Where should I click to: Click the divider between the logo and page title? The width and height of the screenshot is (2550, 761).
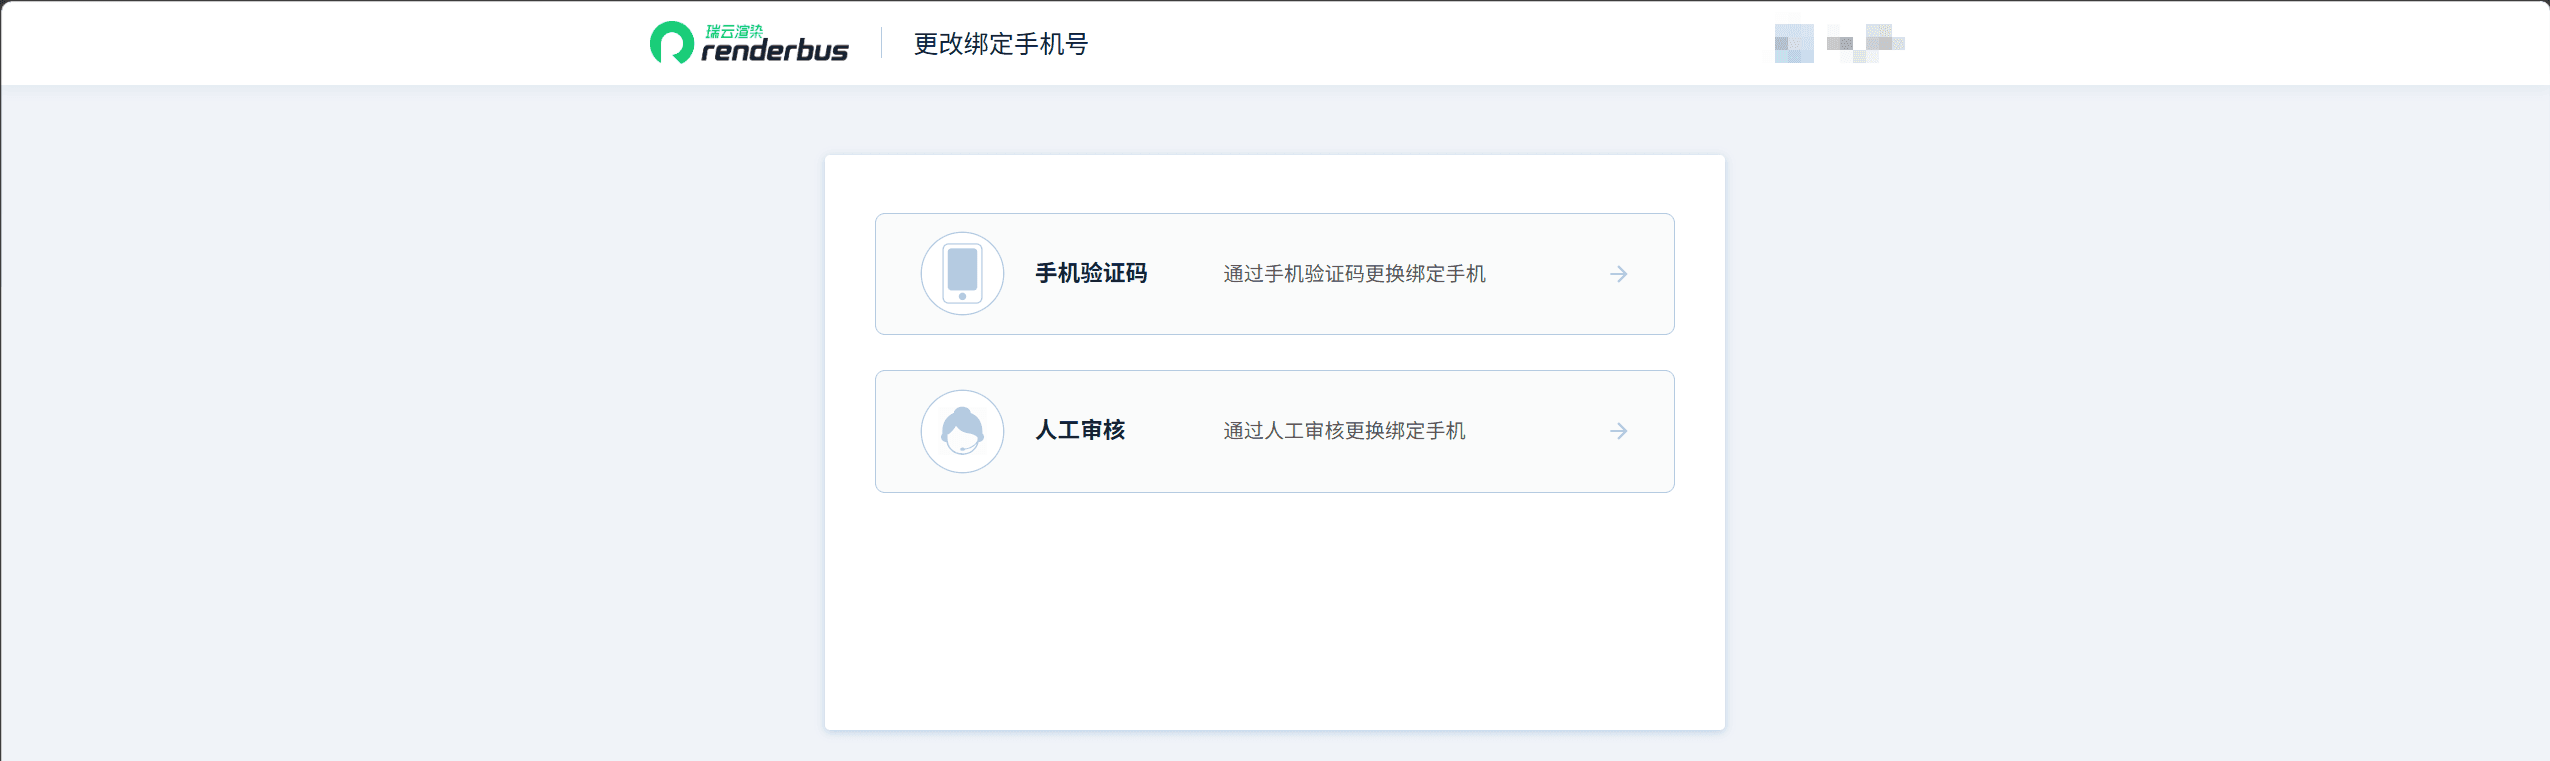point(881,43)
